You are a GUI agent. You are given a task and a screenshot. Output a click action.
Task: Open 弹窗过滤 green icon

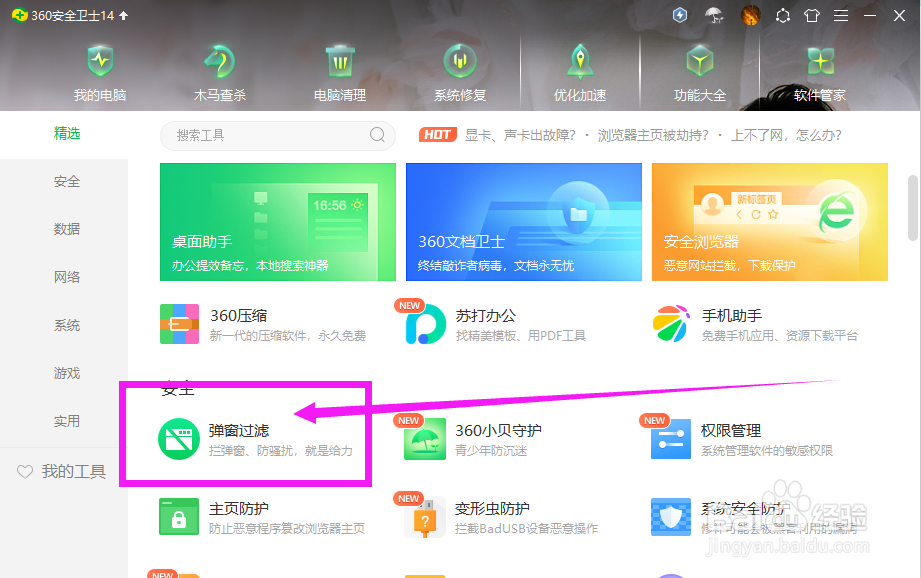(179, 439)
